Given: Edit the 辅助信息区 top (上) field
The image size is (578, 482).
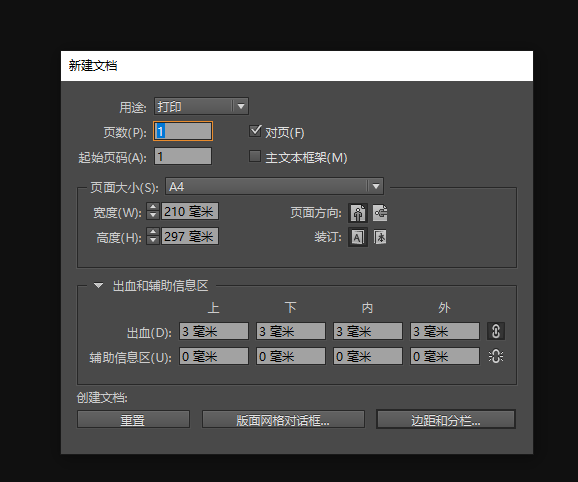Looking at the screenshot, I should (214, 356).
